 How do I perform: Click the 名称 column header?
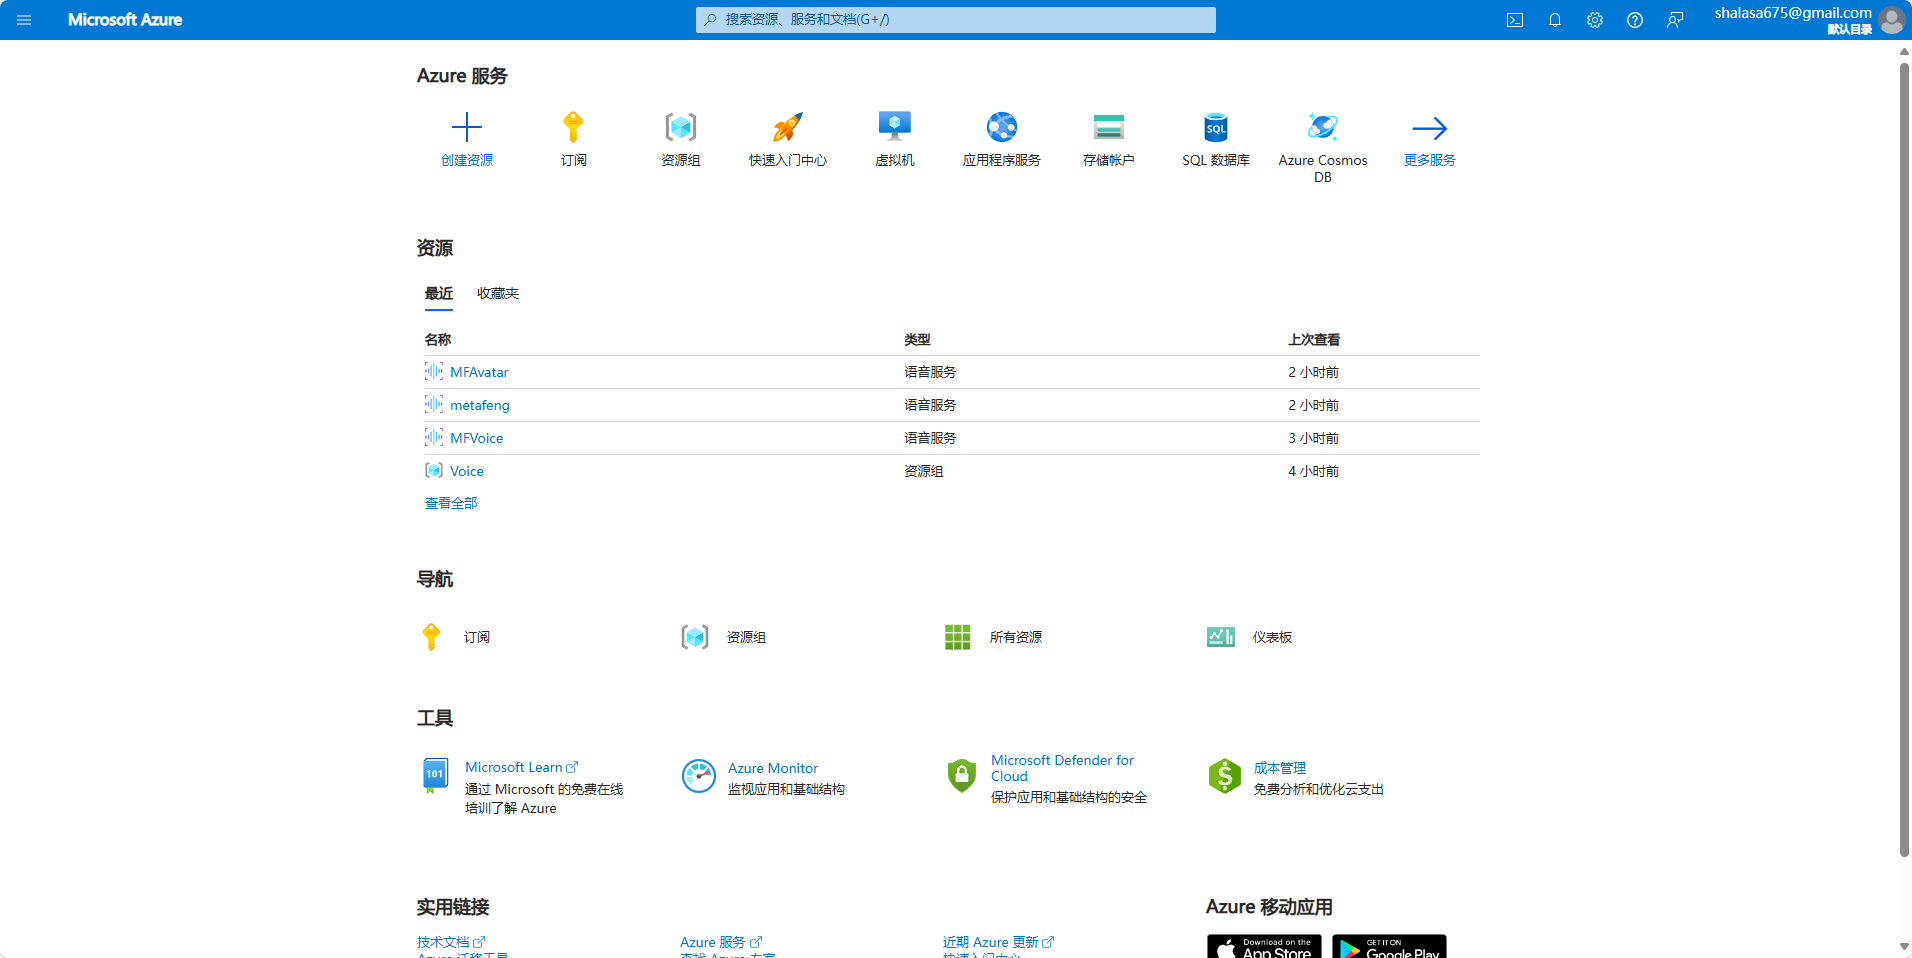tap(438, 340)
